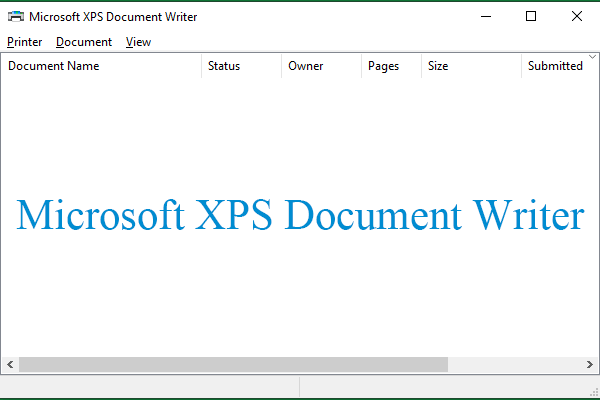
Task: Click the left scroll arrow
Action: pyautogui.click(x=10, y=364)
